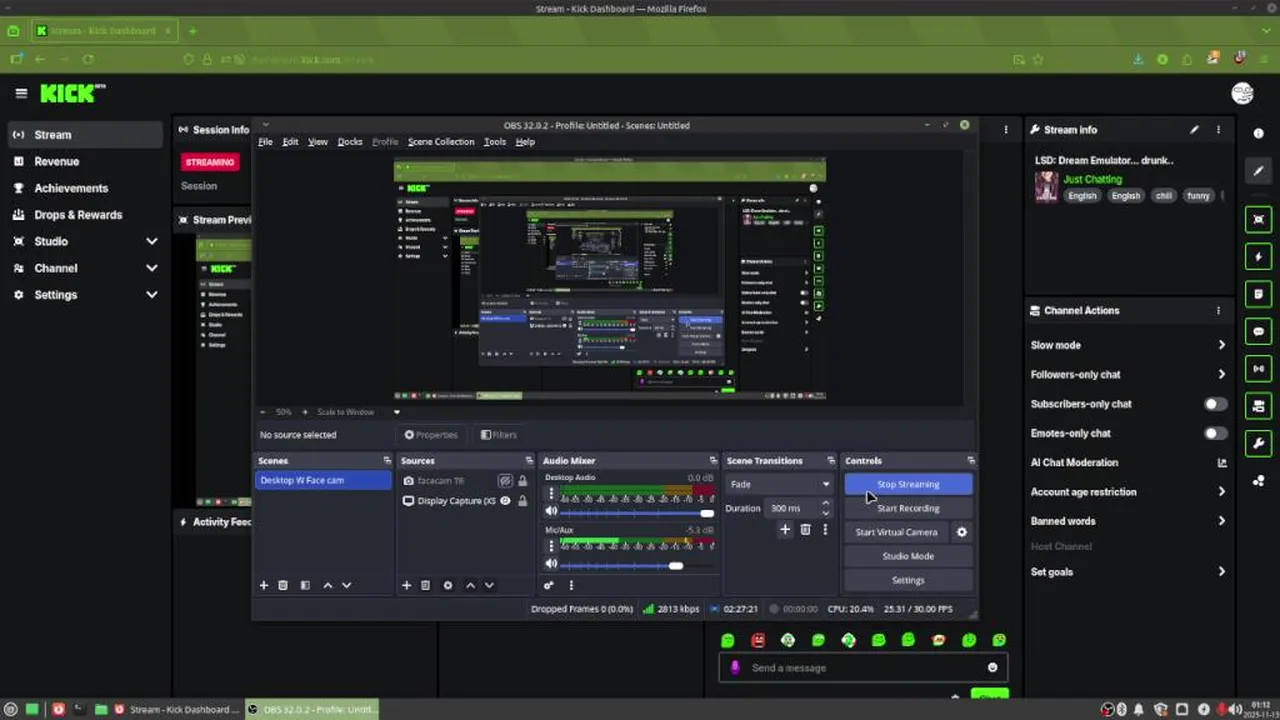
Task: Enable Studio Mode in OBS
Action: [908, 556]
